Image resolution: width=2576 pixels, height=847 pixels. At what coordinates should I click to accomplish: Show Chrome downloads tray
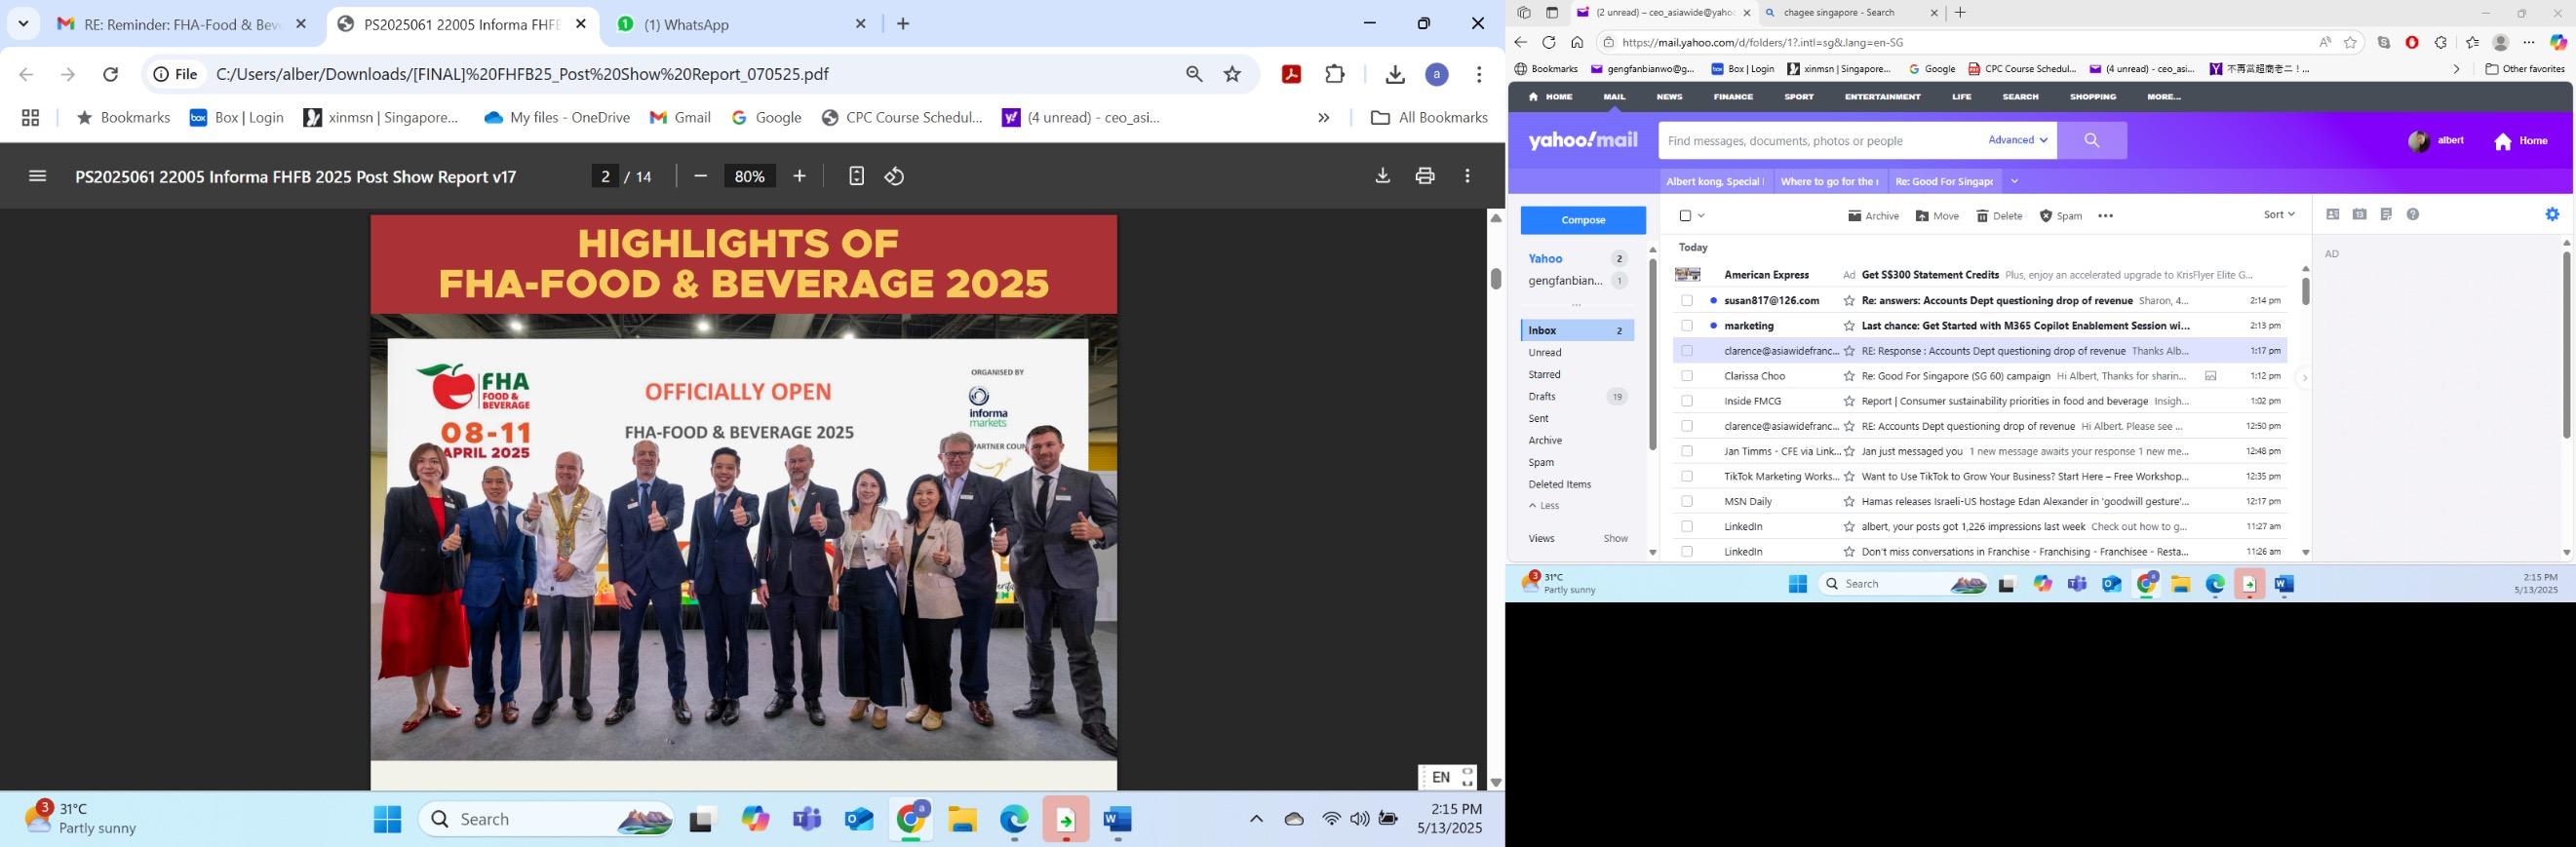(1395, 74)
